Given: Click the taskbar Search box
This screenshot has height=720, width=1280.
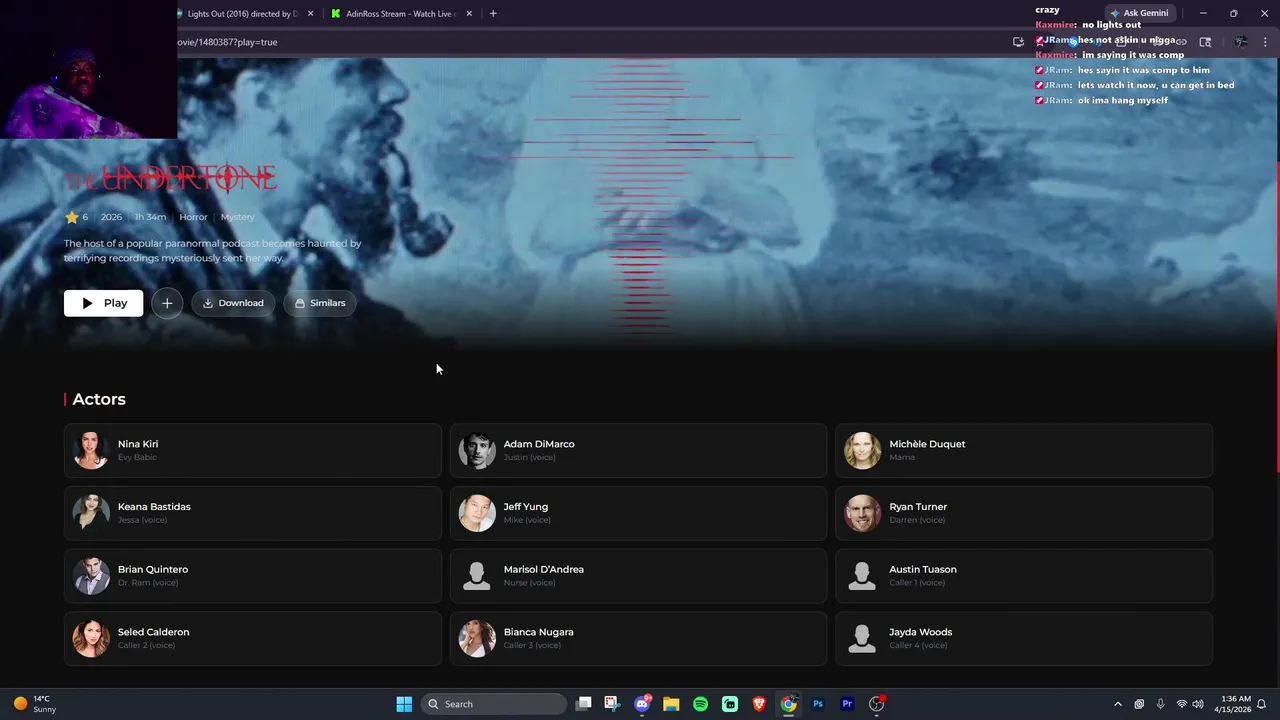Looking at the screenshot, I should 494,704.
